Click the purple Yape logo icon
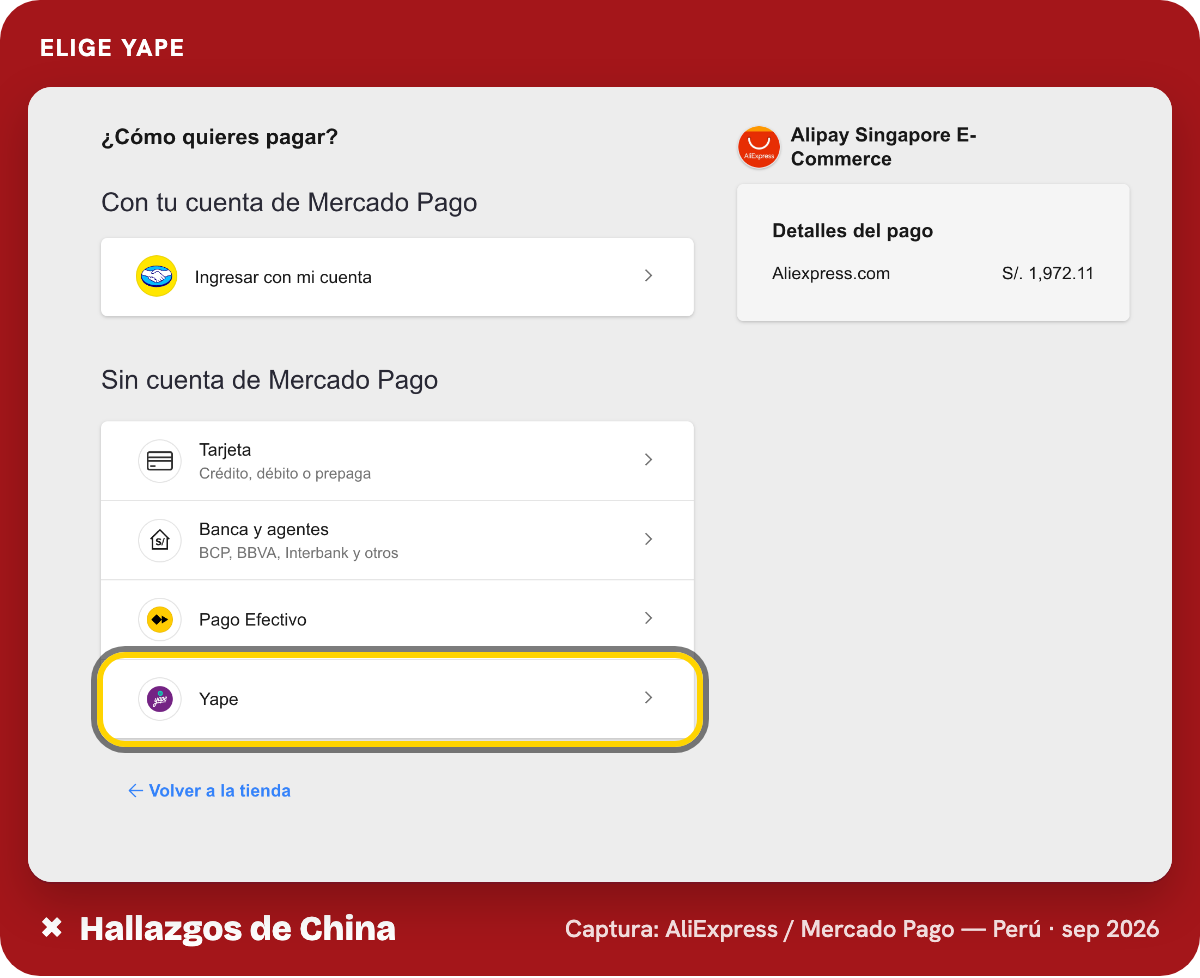 [x=160, y=699]
